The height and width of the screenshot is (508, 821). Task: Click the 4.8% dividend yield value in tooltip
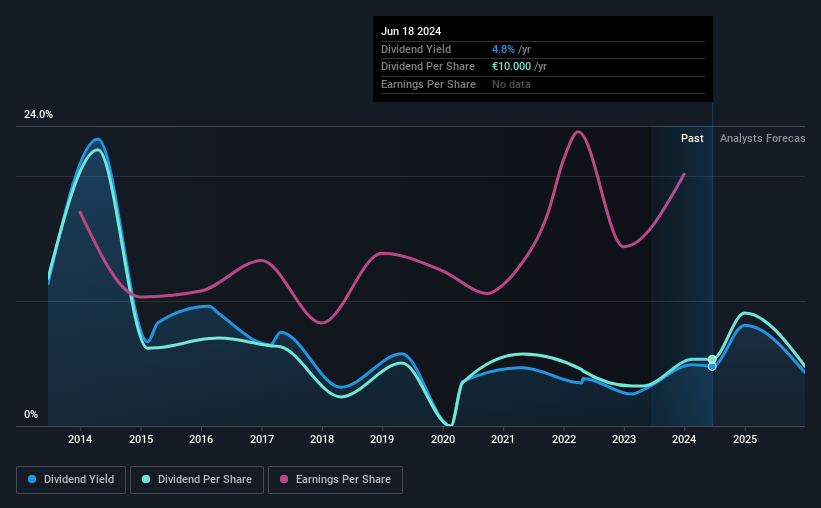[503, 49]
